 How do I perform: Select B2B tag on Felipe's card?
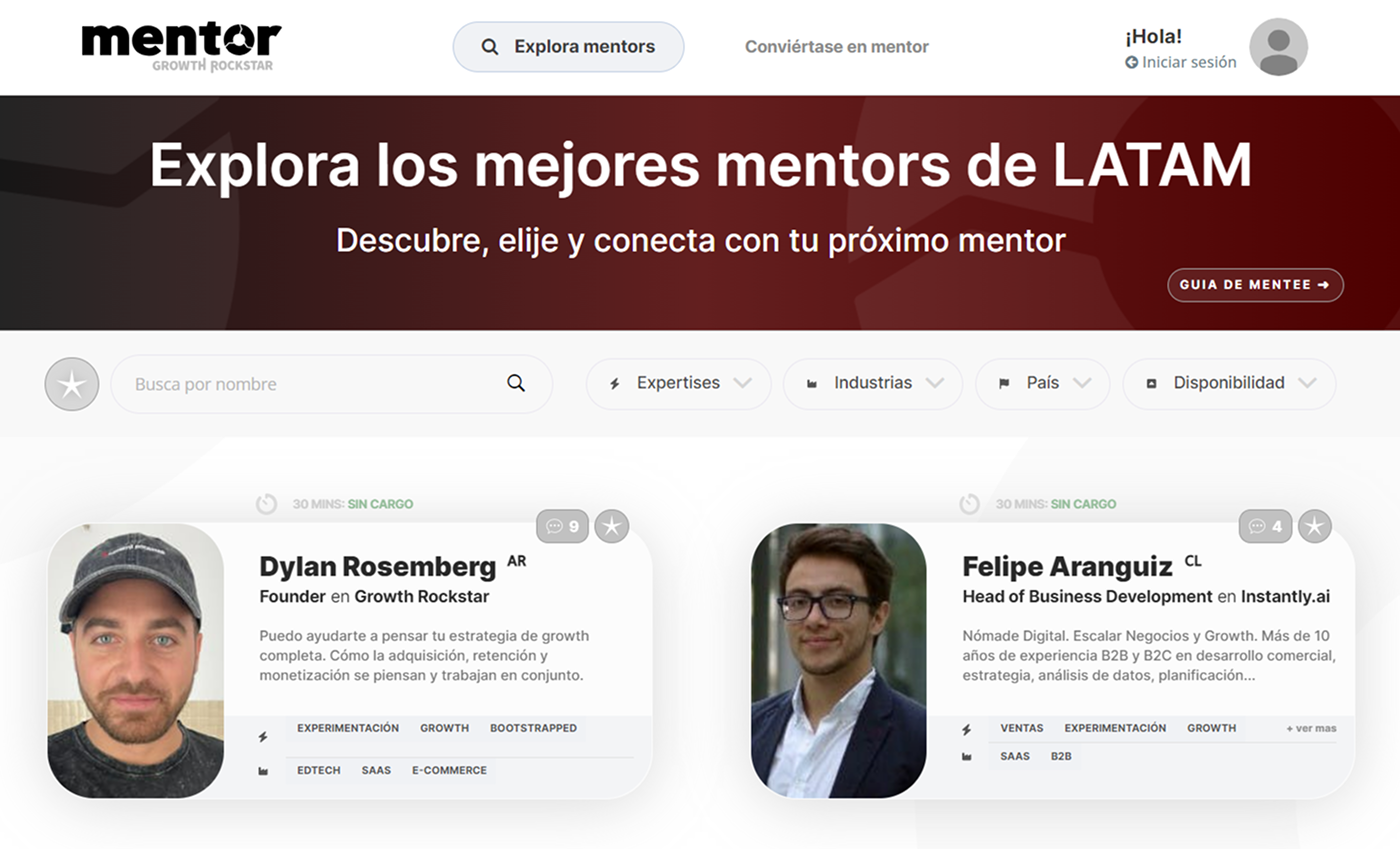(1061, 756)
